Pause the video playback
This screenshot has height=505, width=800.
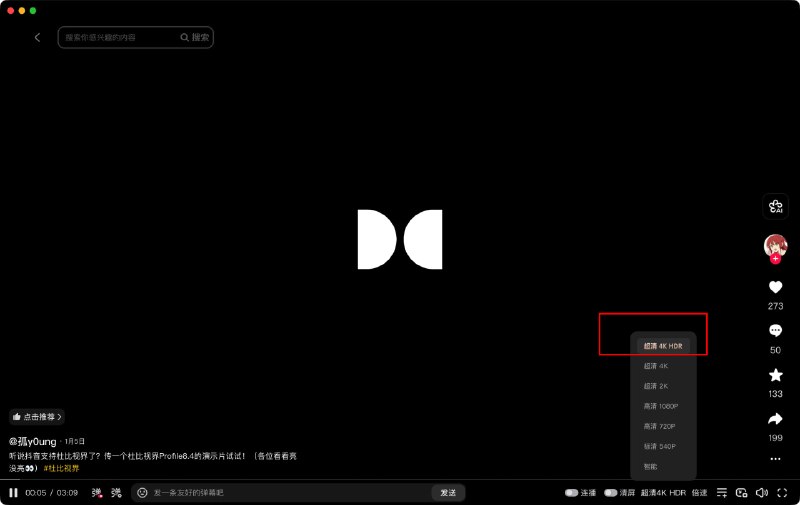click(13, 493)
